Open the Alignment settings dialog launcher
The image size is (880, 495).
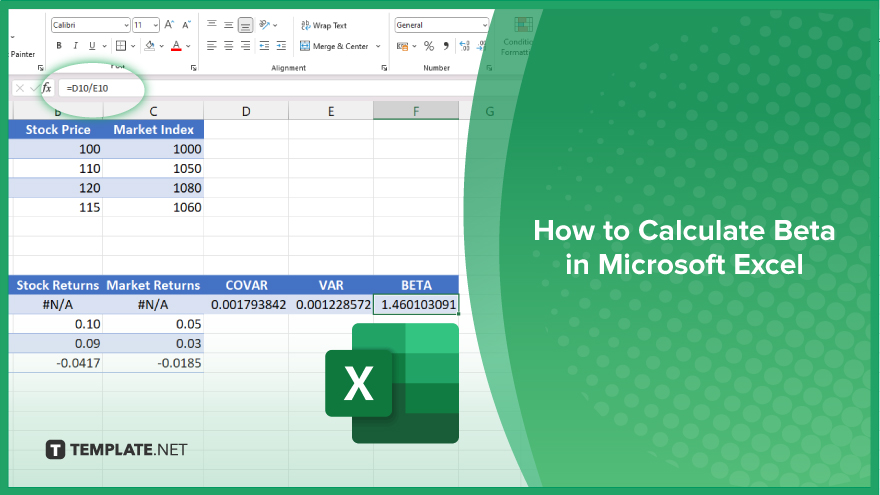[384, 68]
